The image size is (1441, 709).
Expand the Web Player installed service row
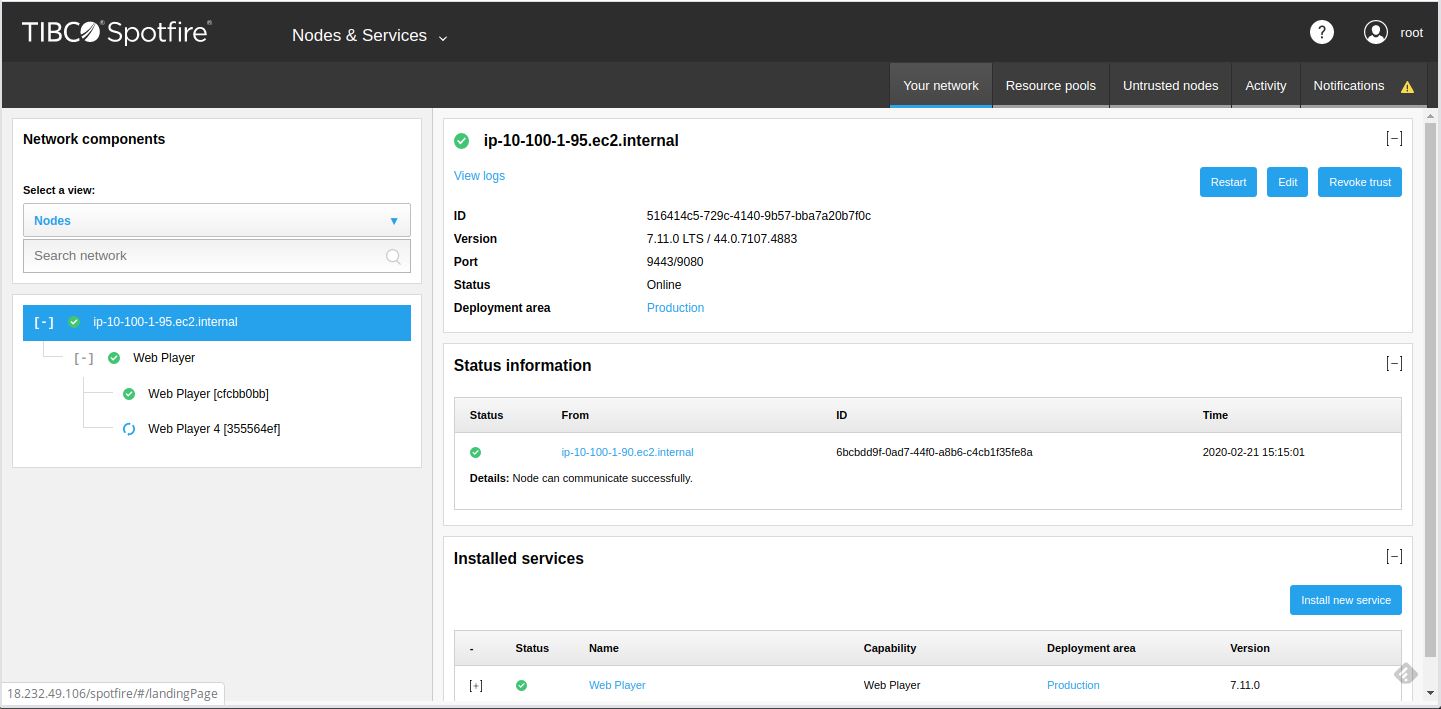(476, 686)
